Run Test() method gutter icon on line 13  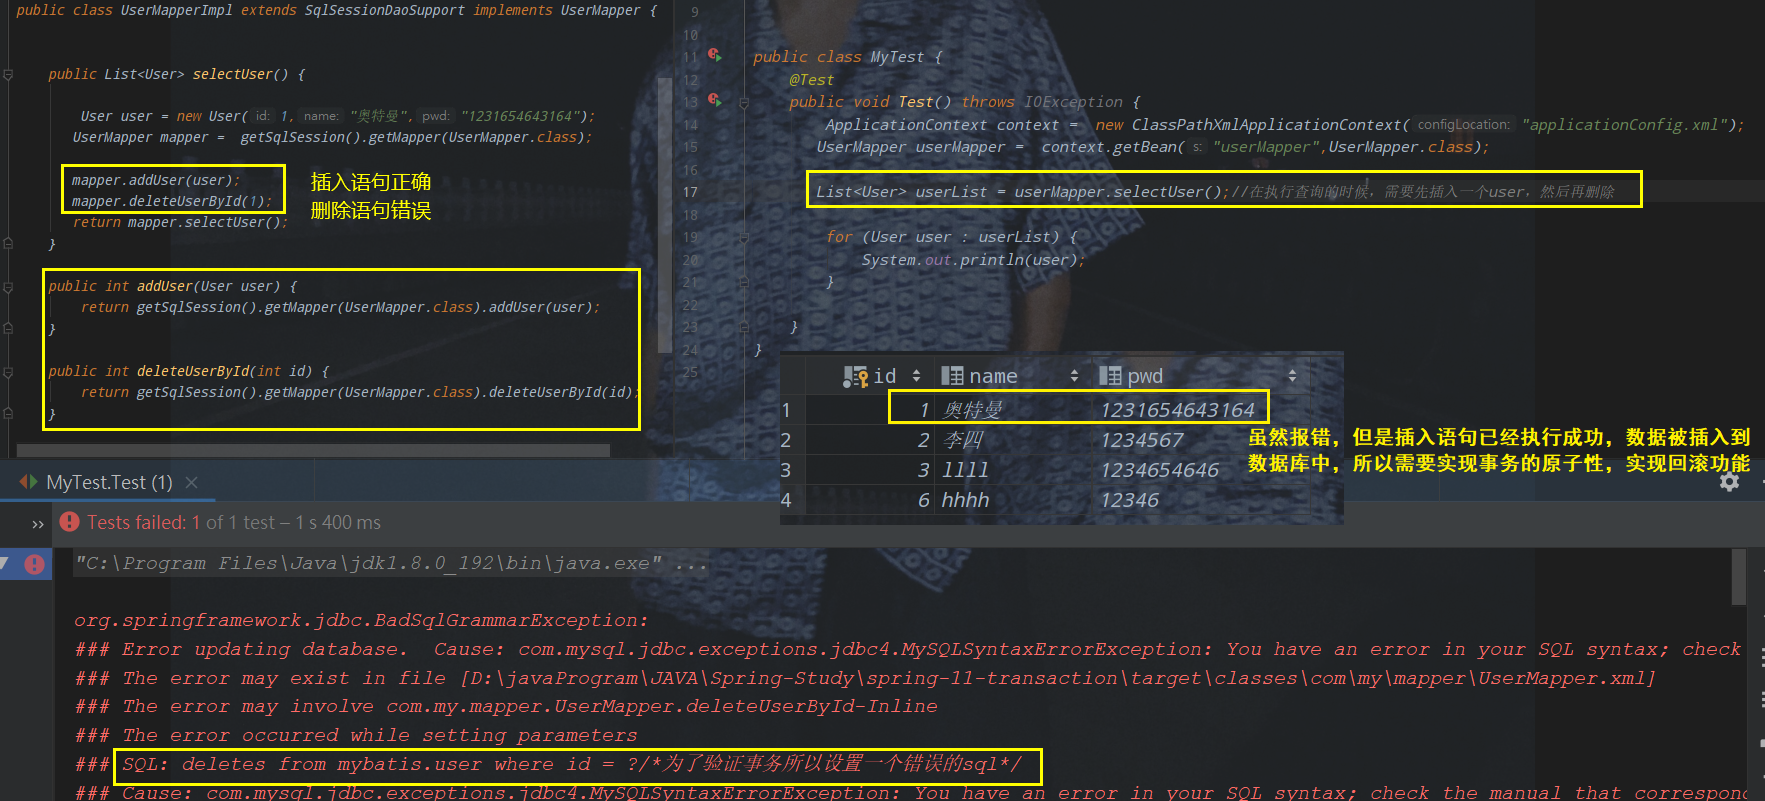click(x=715, y=100)
